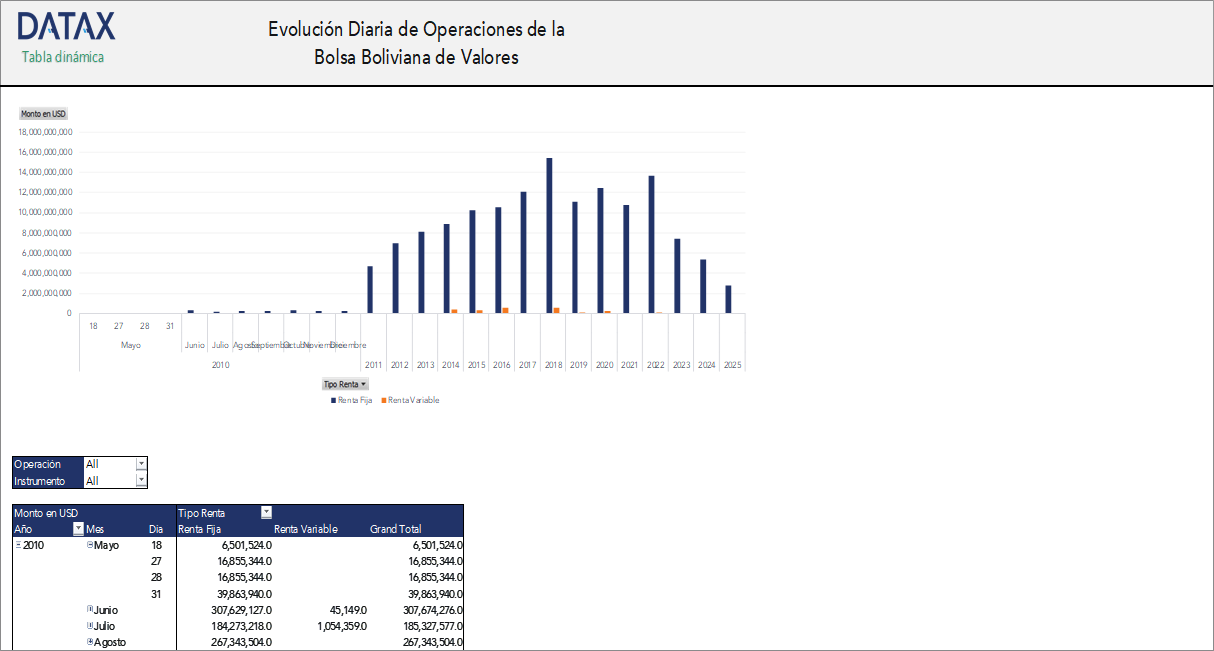1214x651 pixels.
Task: Click the Tabla dinámica label
Action: point(63,57)
